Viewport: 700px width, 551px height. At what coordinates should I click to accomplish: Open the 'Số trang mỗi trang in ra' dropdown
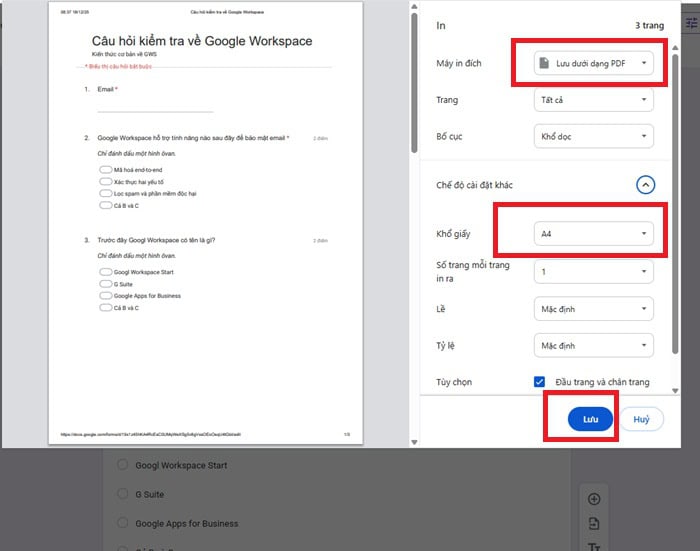[x=593, y=271]
